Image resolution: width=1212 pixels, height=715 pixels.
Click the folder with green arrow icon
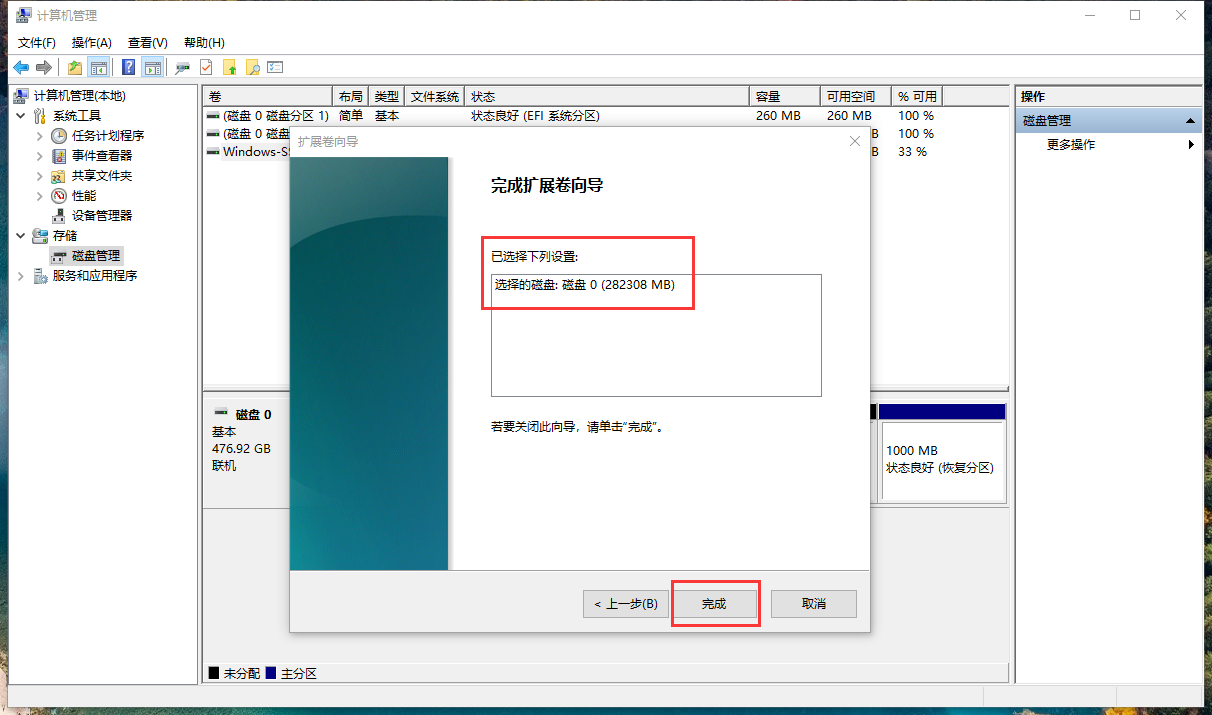(x=230, y=67)
